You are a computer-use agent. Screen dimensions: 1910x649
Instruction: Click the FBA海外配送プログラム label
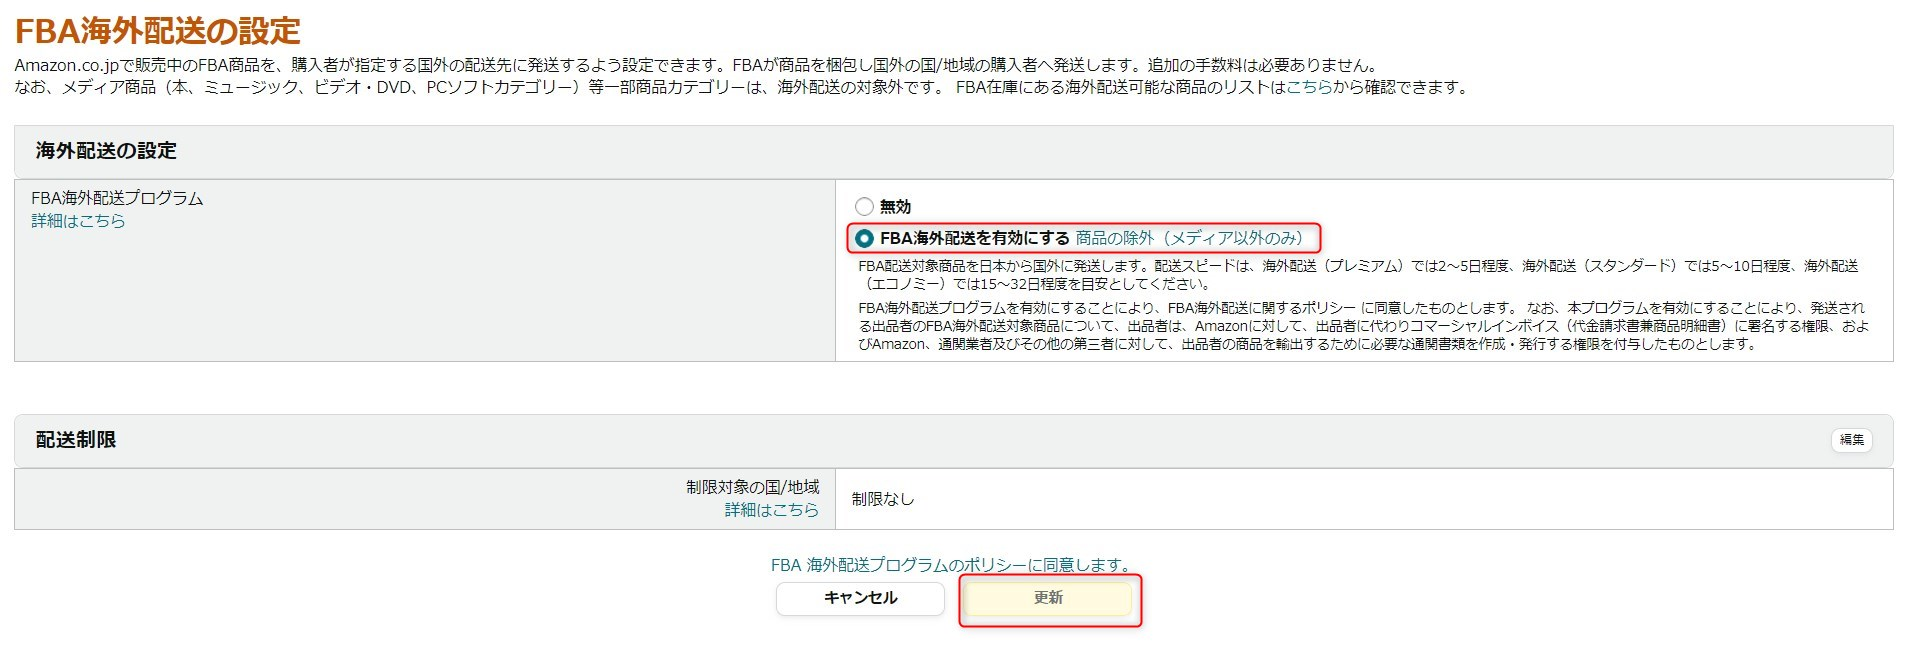117,198
